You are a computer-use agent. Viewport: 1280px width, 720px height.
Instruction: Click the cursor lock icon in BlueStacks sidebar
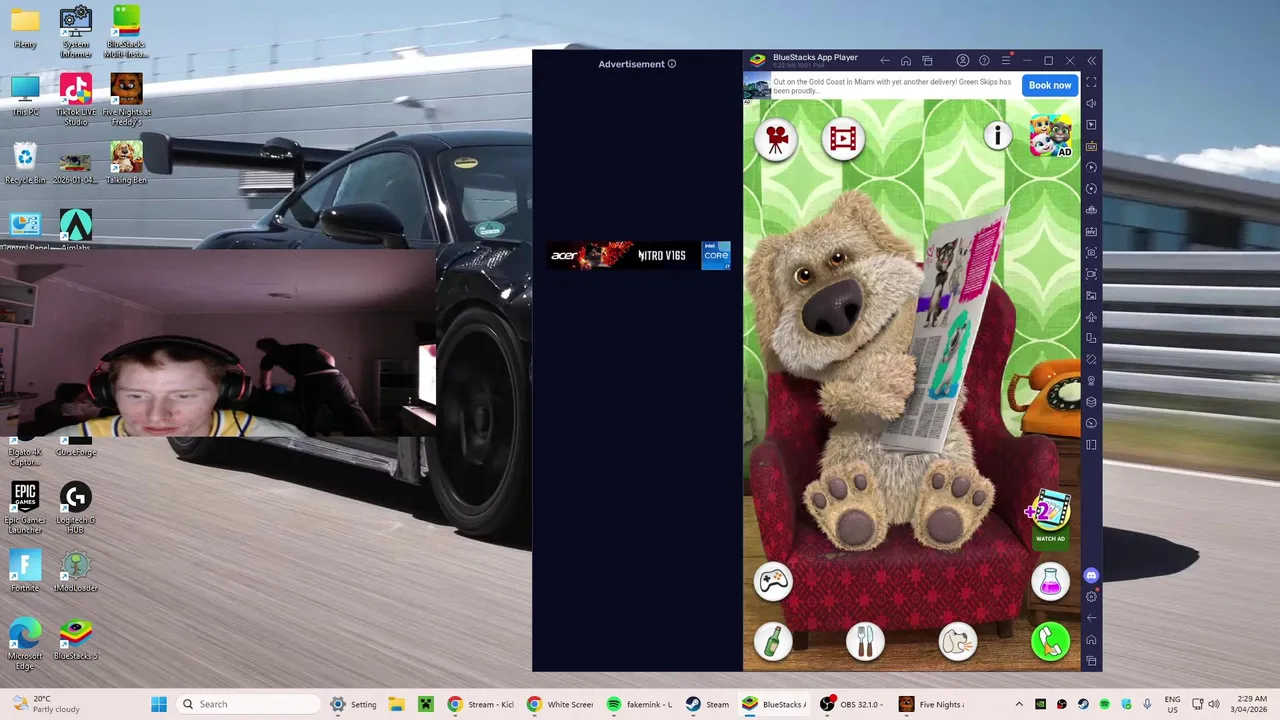(1091, 124)
